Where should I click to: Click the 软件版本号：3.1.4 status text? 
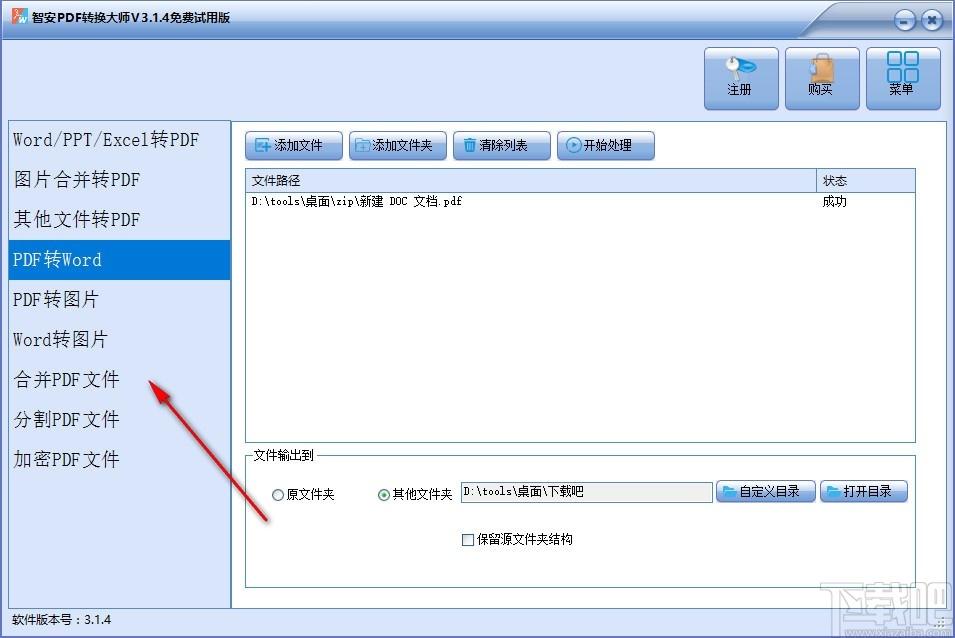[x=62, y=620]
